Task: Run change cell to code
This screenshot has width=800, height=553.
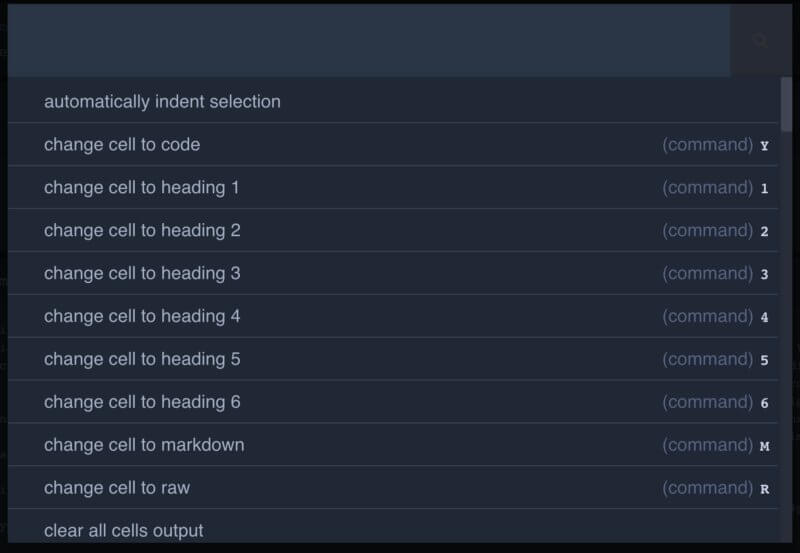Action: point(122,145)
